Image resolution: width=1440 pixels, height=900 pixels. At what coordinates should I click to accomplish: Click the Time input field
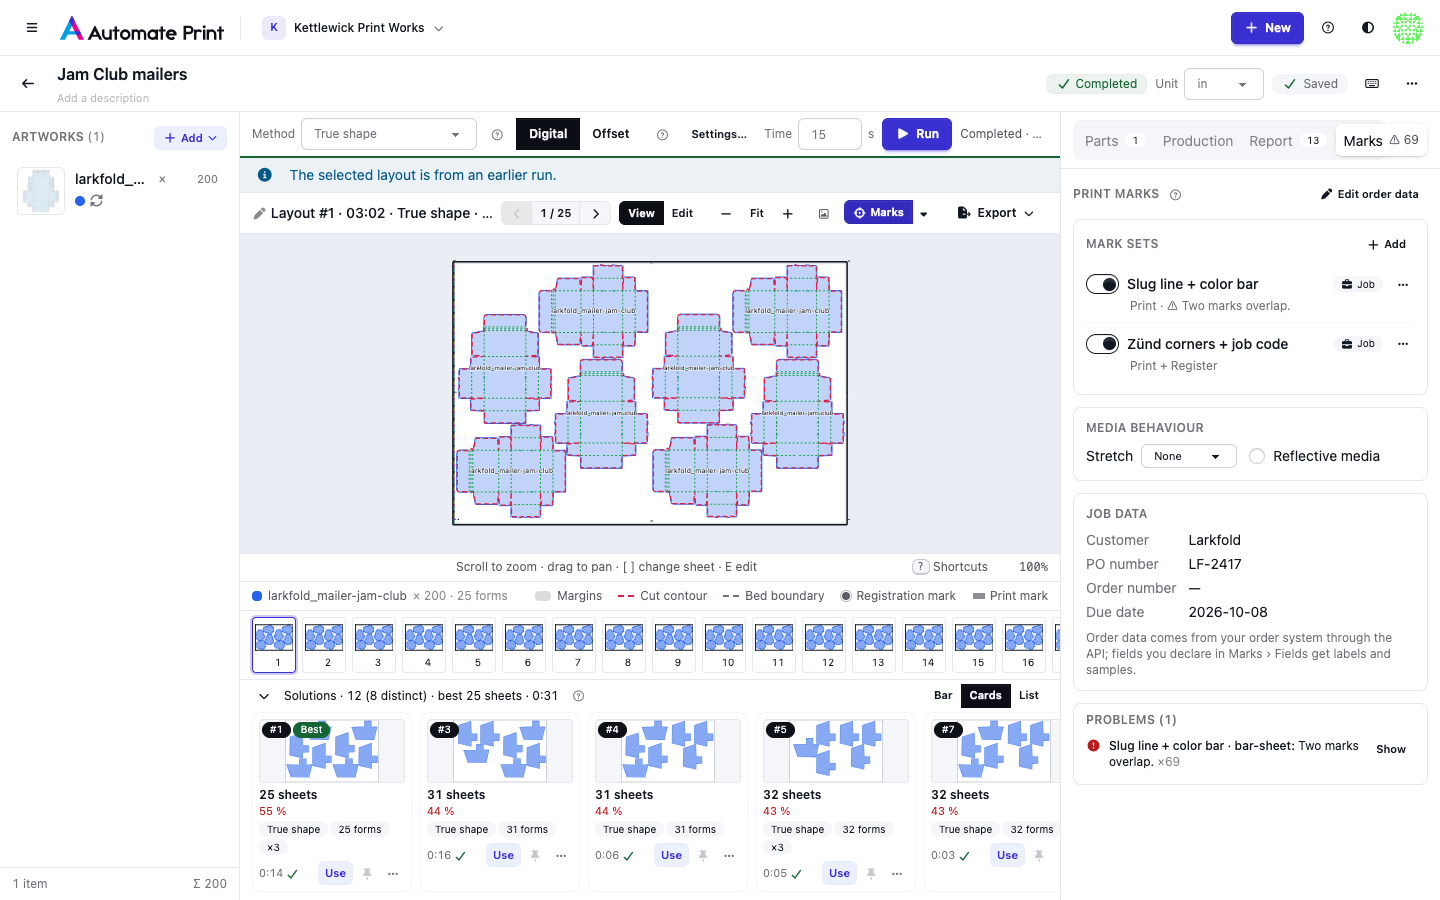830,134
